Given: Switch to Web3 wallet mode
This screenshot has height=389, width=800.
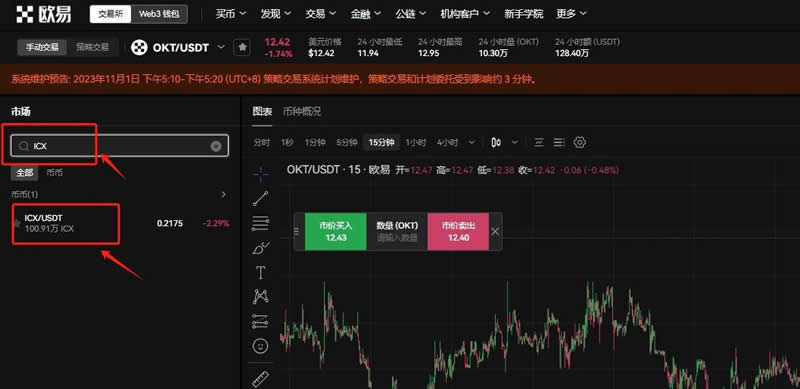Looking at the screenshot, I should [159, 14].
